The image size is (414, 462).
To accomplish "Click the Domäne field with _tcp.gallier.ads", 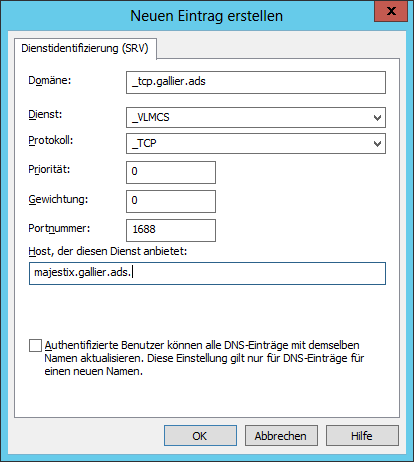I will (256, 82).
